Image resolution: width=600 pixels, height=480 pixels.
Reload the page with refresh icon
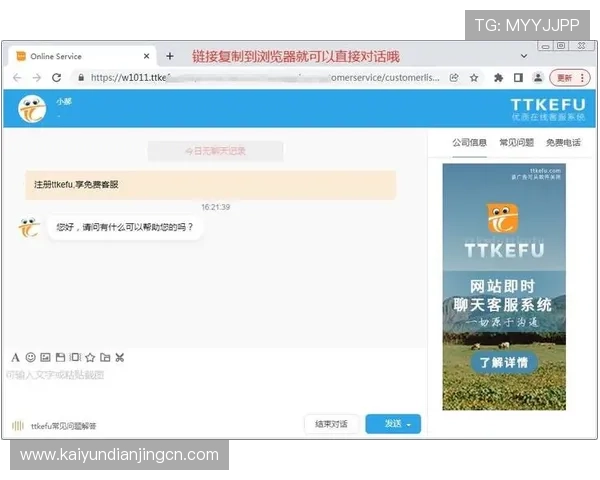57,78
